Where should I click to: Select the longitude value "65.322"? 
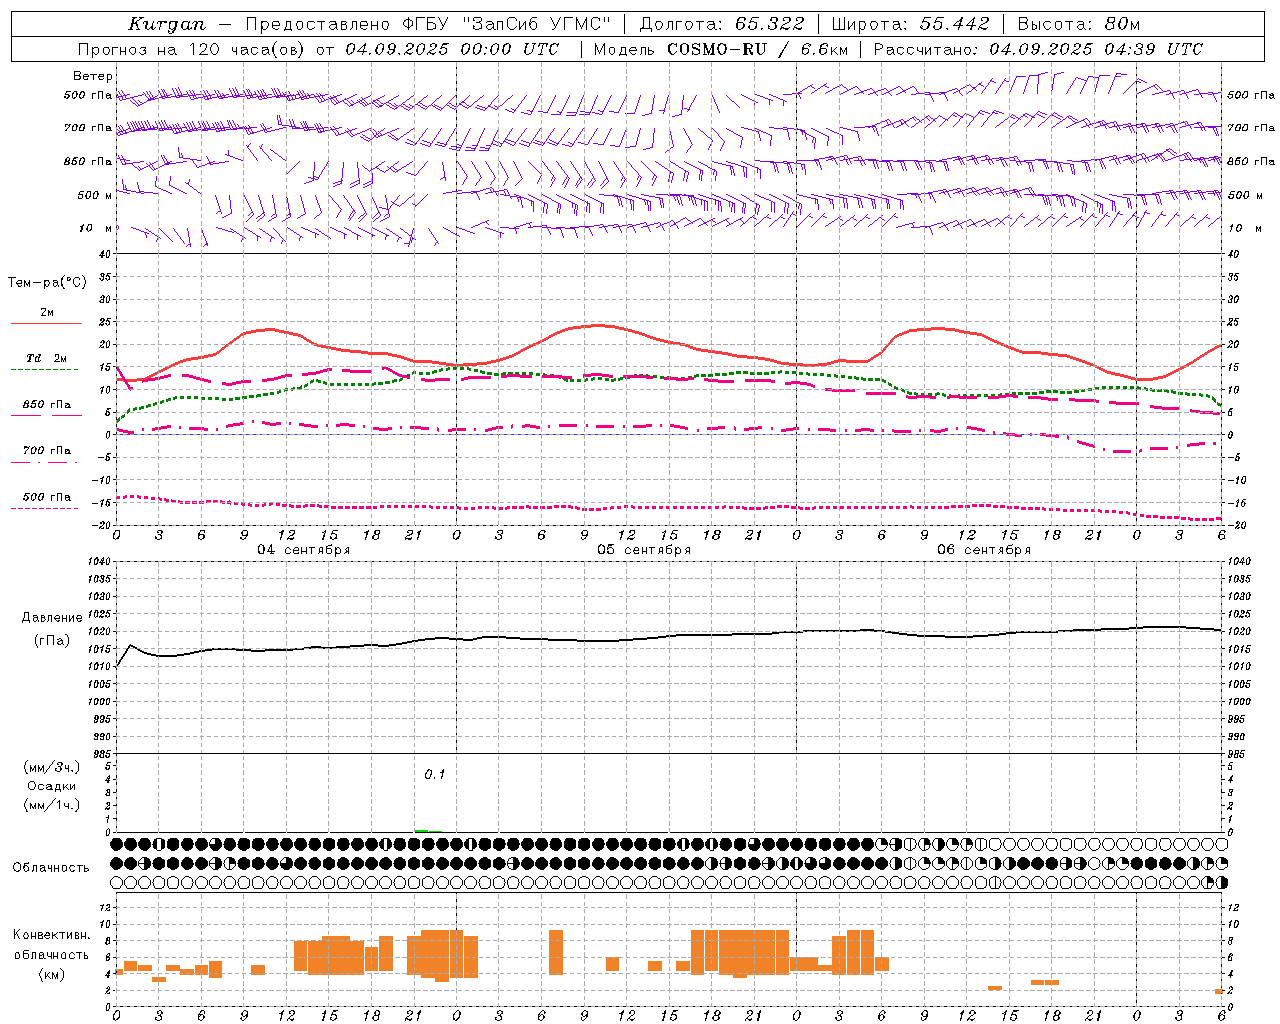[769, 24]
